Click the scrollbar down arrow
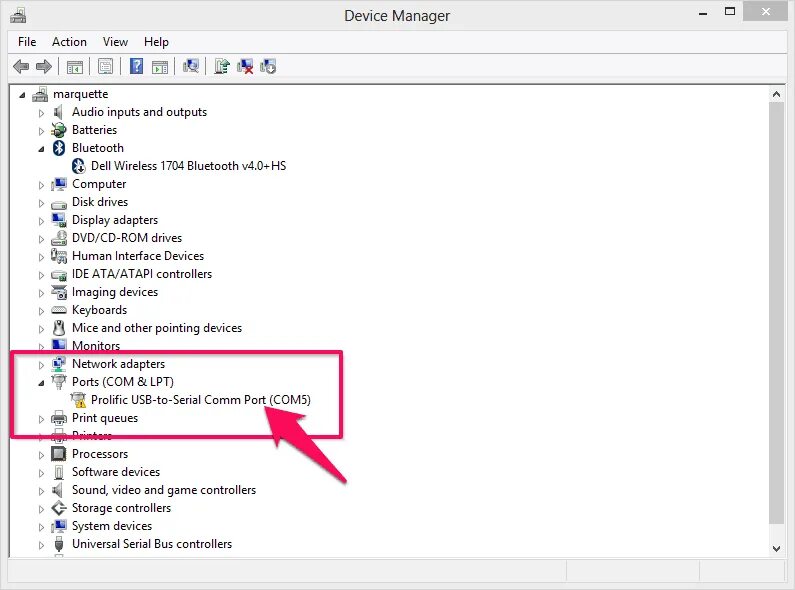The height and width of the screenshot is (590, 795). [x=776, y=548]
